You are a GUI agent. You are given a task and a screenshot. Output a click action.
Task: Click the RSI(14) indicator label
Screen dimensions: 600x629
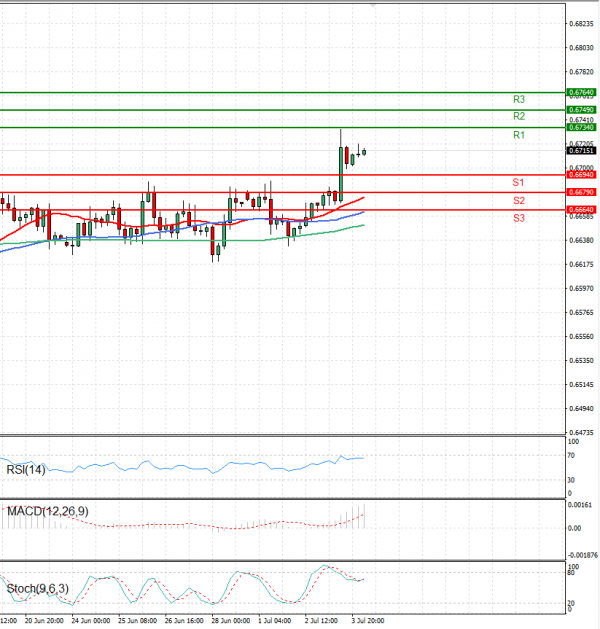(26, 470)
